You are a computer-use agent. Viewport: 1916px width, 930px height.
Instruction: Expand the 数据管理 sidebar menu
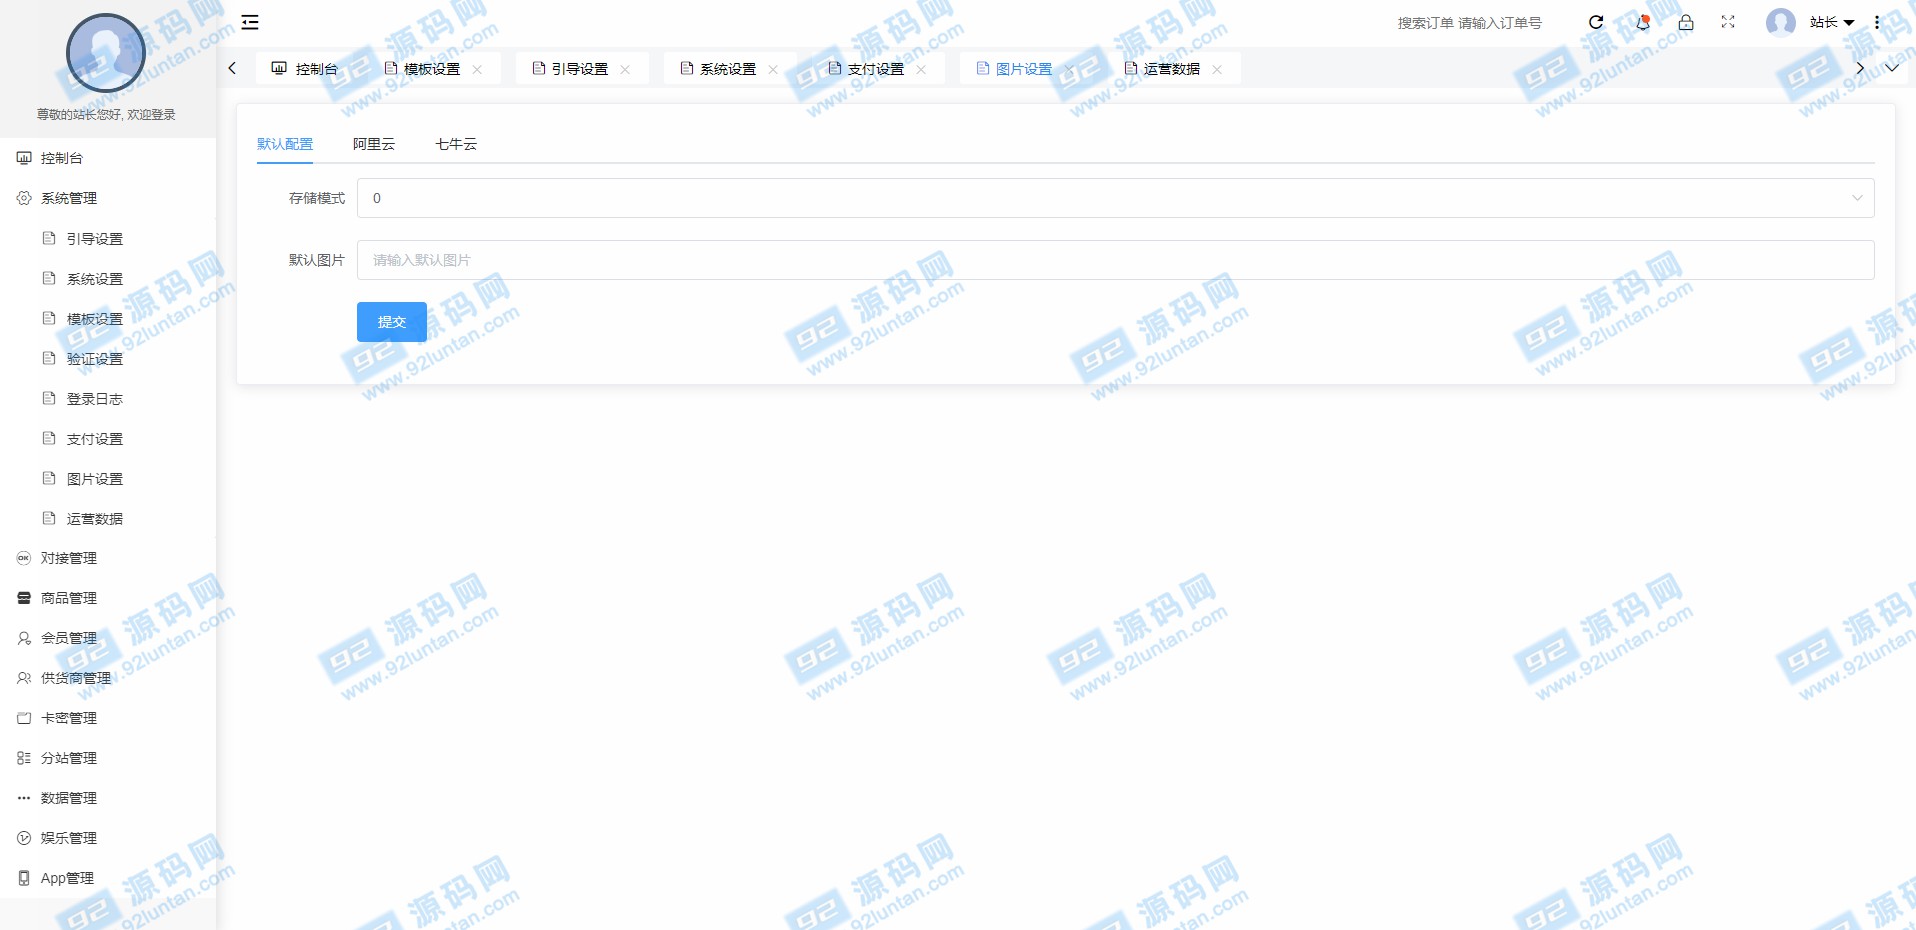(108, 798)
